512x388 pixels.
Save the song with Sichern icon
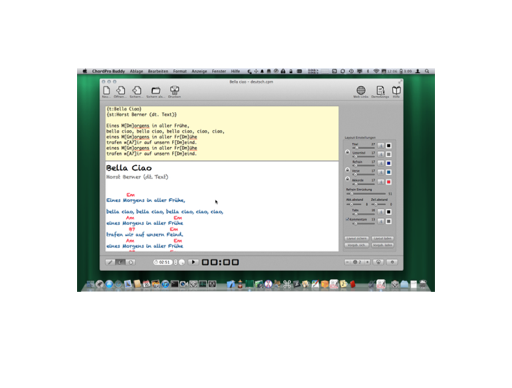(136, 91)
